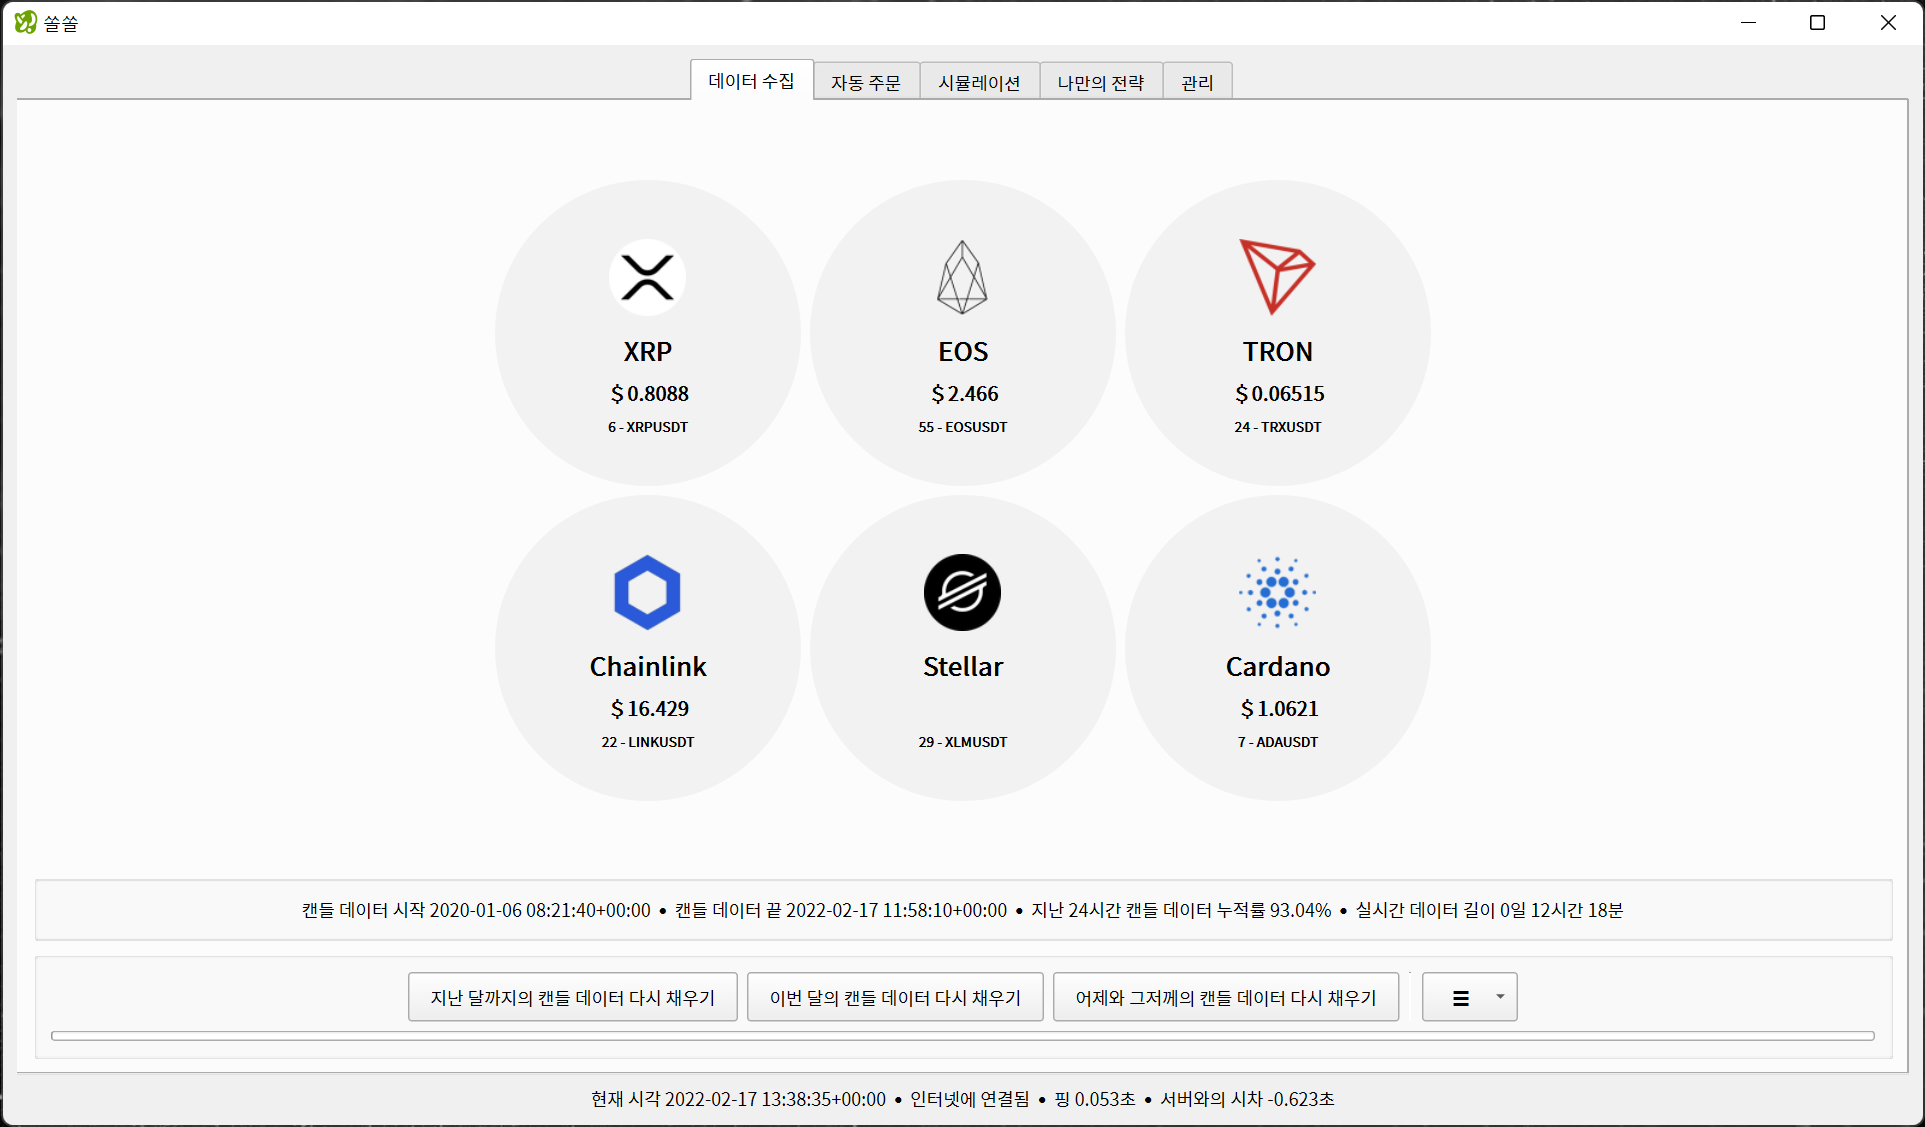The image size is (1925, 1127).
Task: Click the XRP price $0.8088
Action: click(650, 394)
